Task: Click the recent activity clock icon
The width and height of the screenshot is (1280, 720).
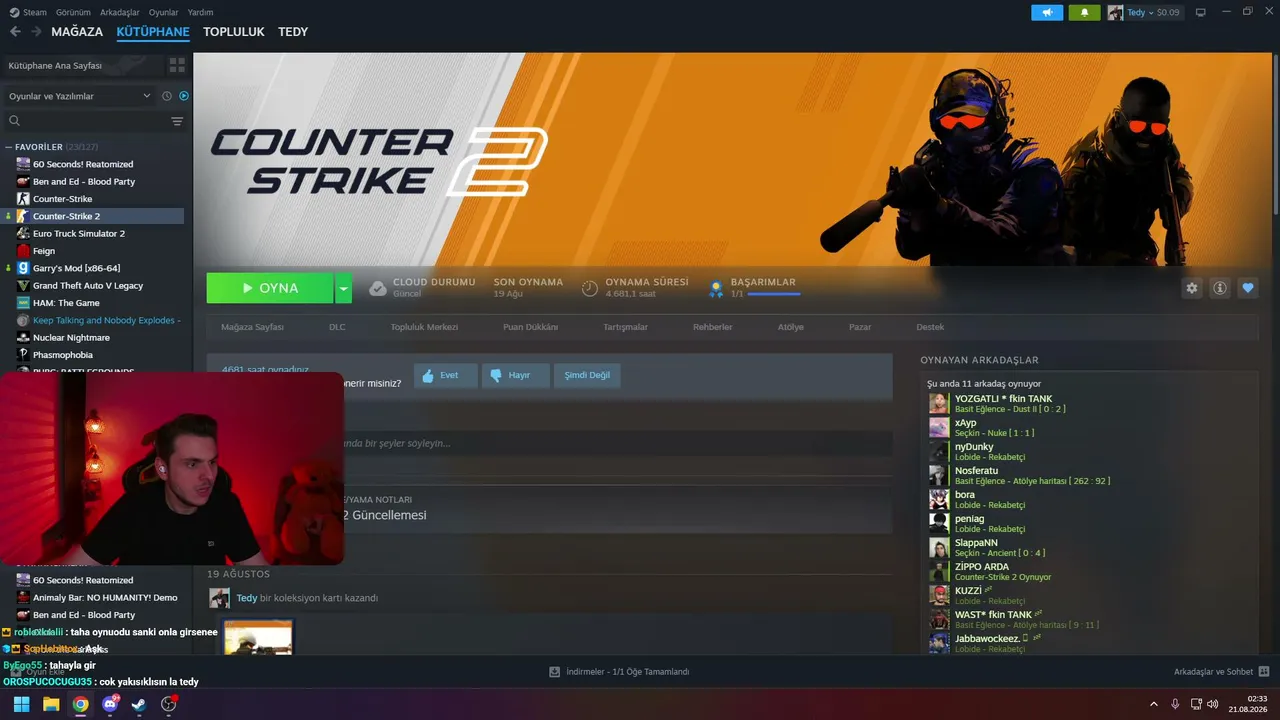Action: (x=167, y=96)
